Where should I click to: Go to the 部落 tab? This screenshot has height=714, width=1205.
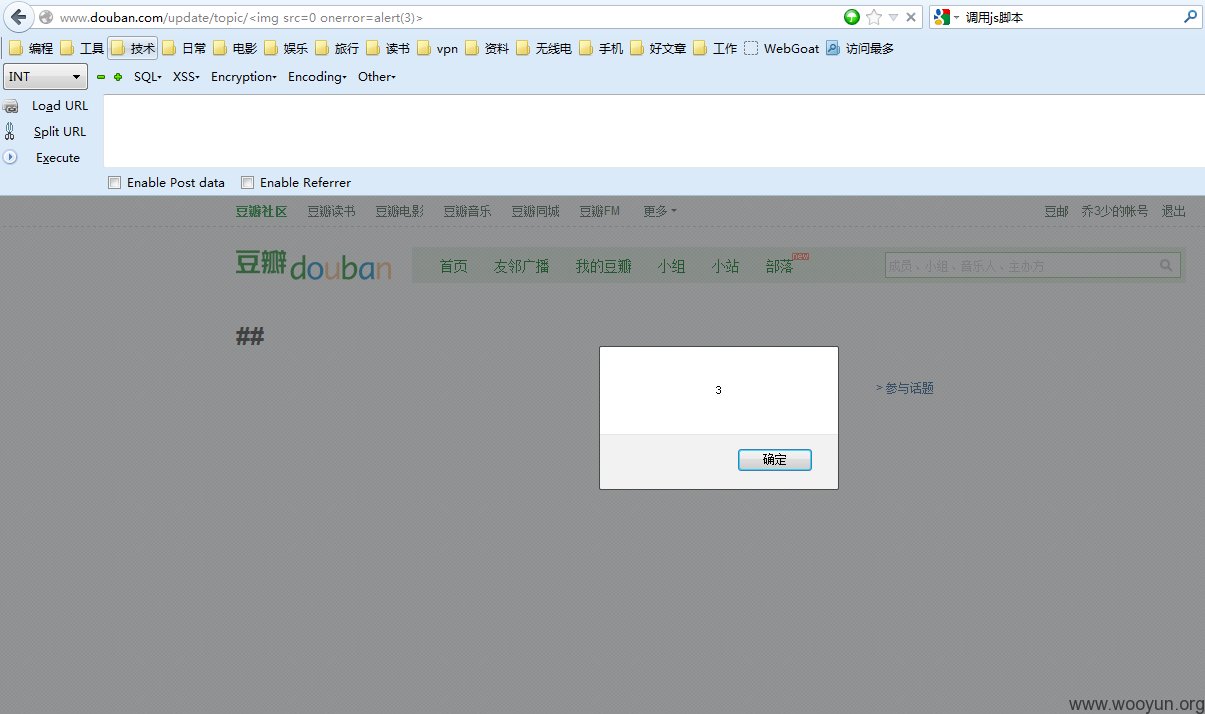[x=779, y=266]
